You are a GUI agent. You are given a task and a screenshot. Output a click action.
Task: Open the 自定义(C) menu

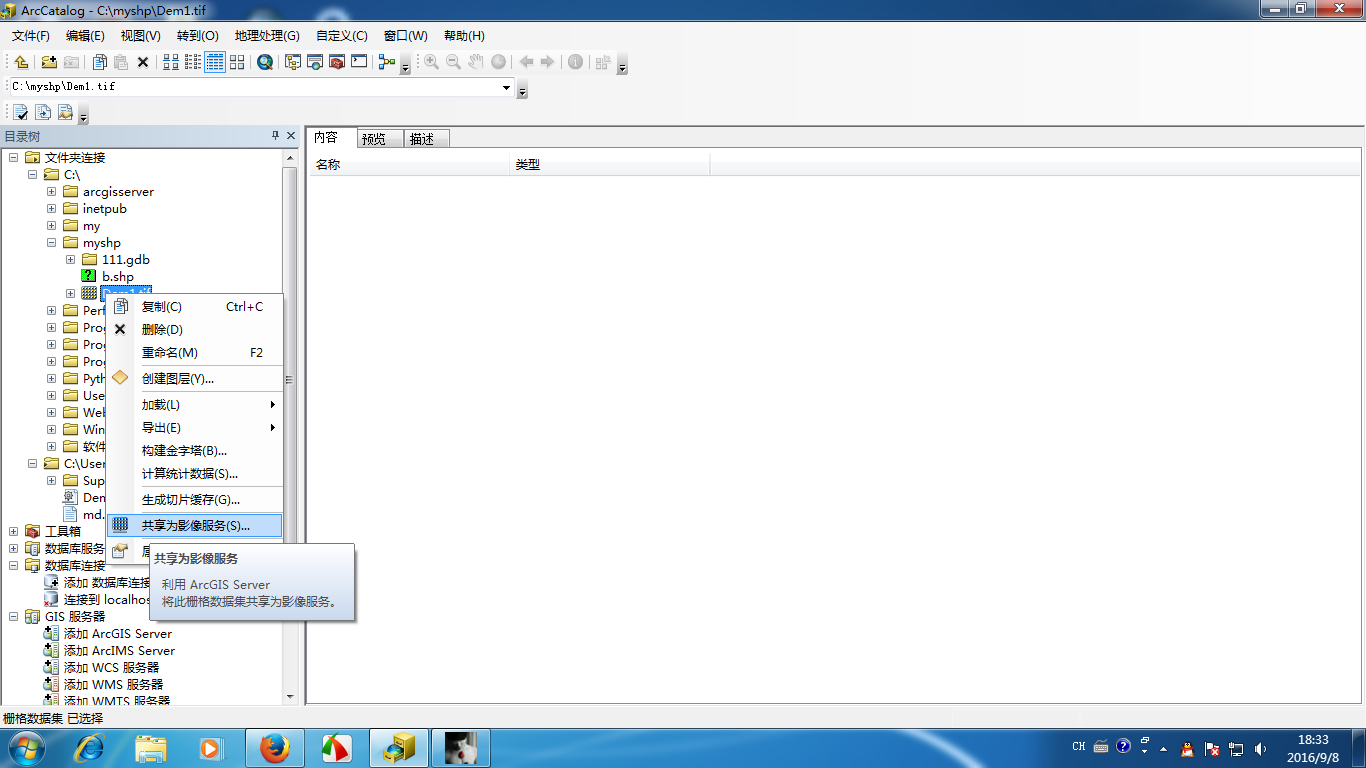(x=342, y=36)
